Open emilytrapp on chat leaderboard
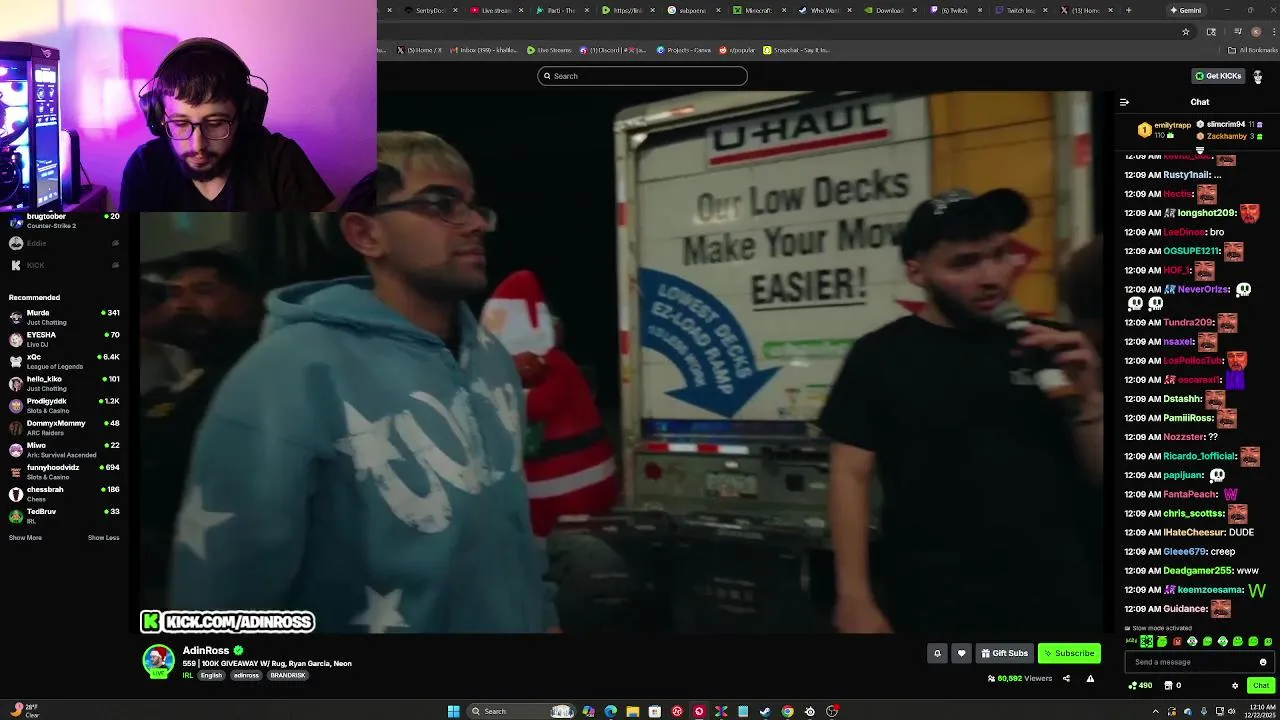This screenshot has height=720, width=1280. tap(1173, 125)
